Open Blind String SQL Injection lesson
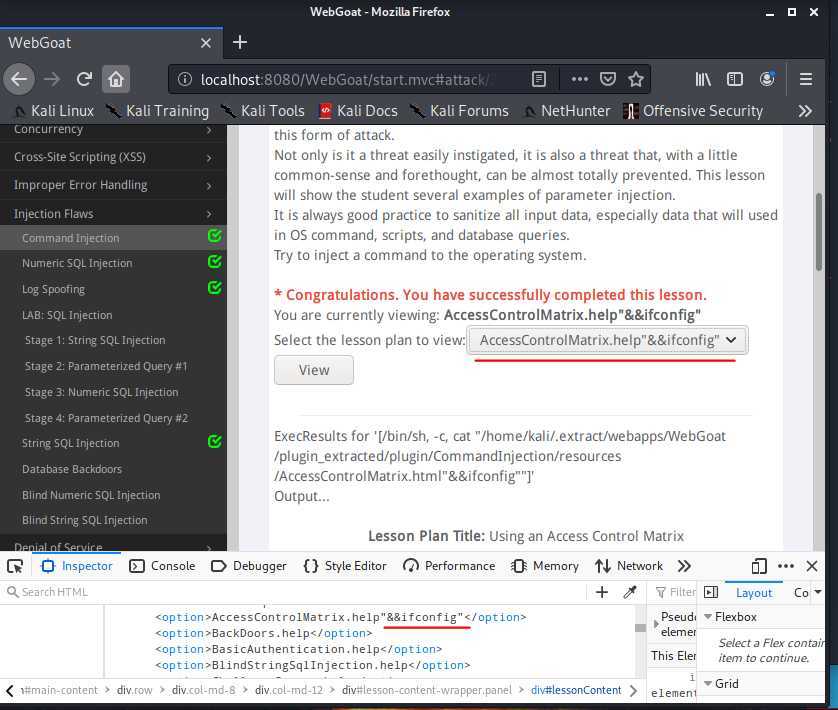The height and width of the screenshot is (710, 838). [84, 520]
